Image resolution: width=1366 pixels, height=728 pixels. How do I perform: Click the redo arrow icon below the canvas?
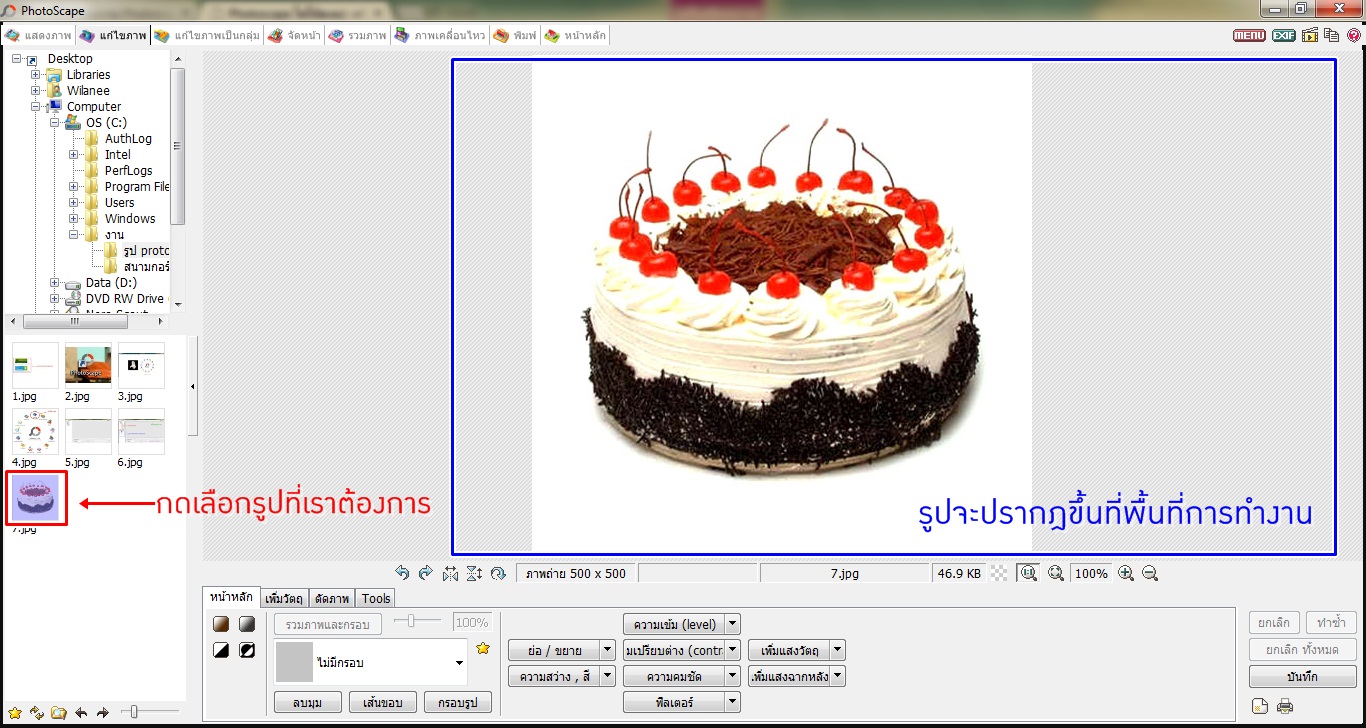coord(426,573)
